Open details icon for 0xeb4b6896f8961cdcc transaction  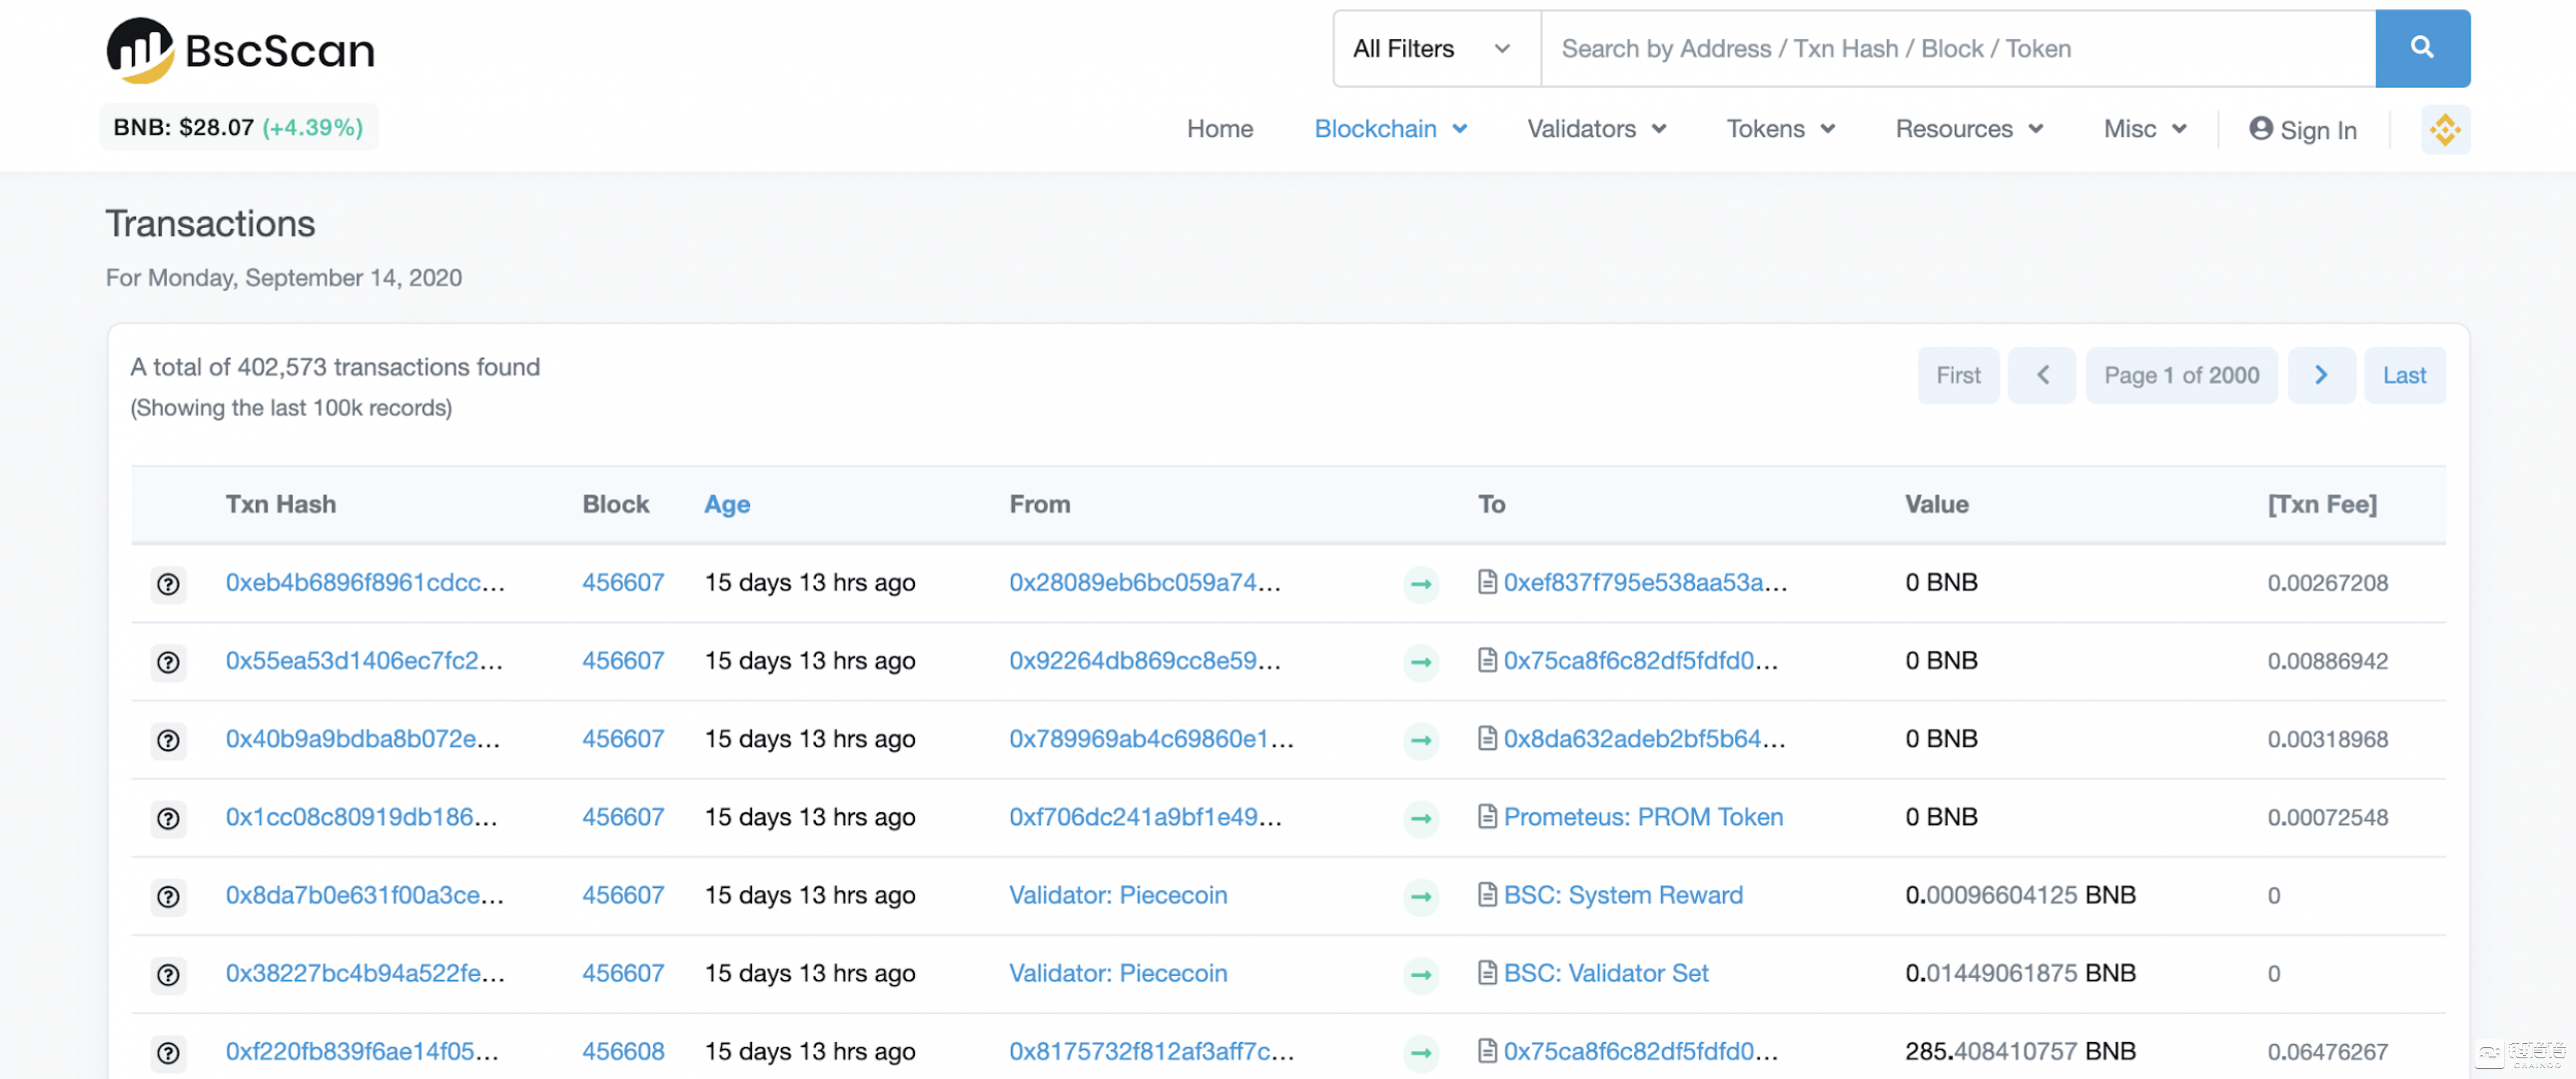168,584
